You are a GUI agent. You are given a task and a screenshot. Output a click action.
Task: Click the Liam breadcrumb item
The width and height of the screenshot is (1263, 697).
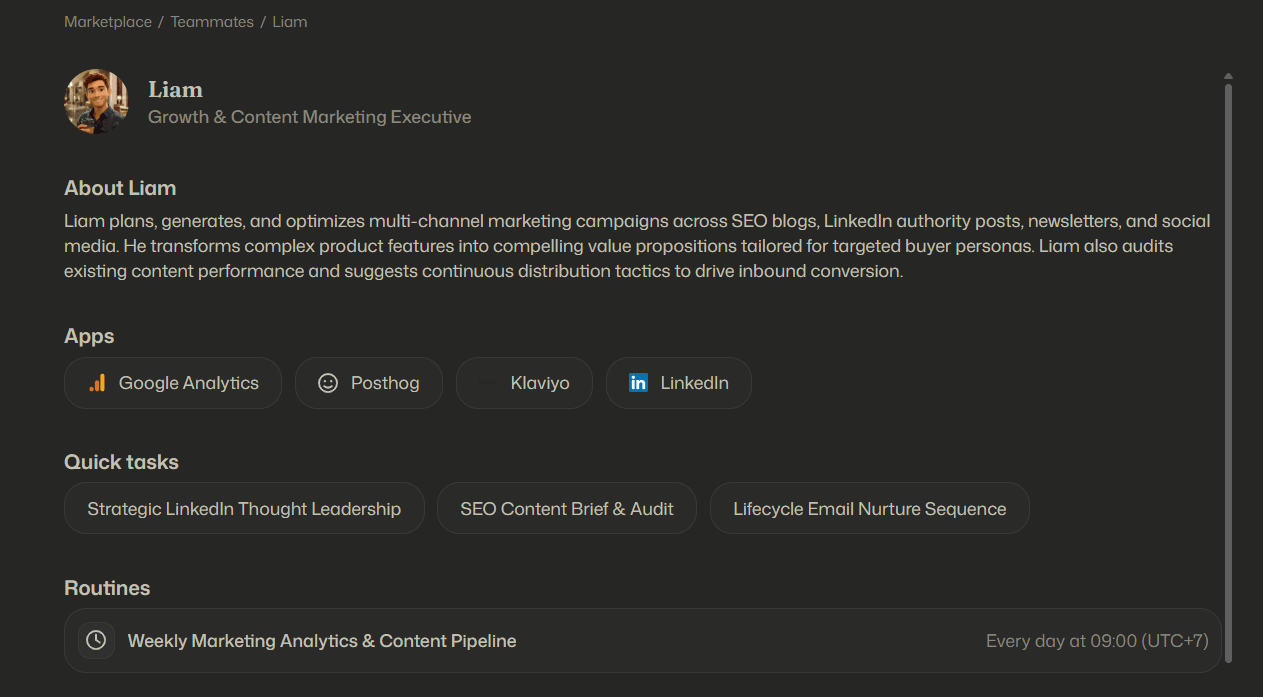click(x=290, y=22)
